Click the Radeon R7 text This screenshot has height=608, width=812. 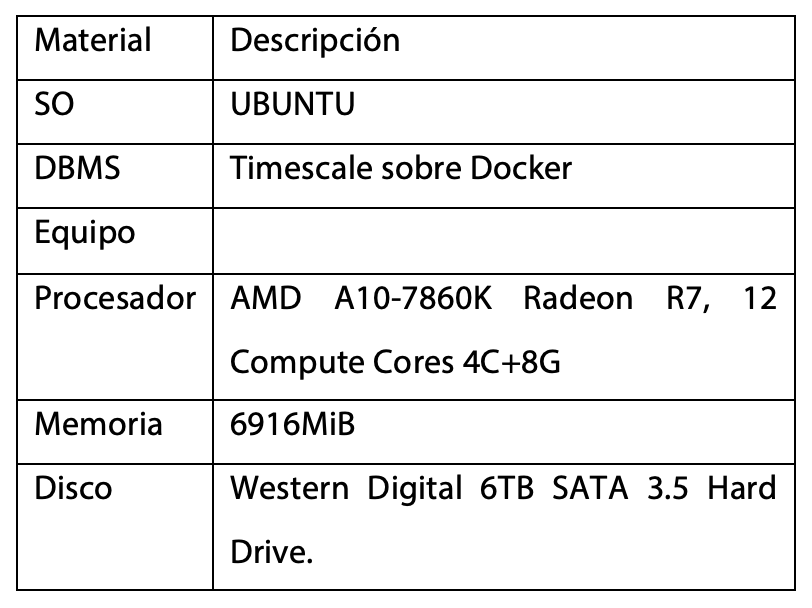pyautogui.click(x=616, y=299)
